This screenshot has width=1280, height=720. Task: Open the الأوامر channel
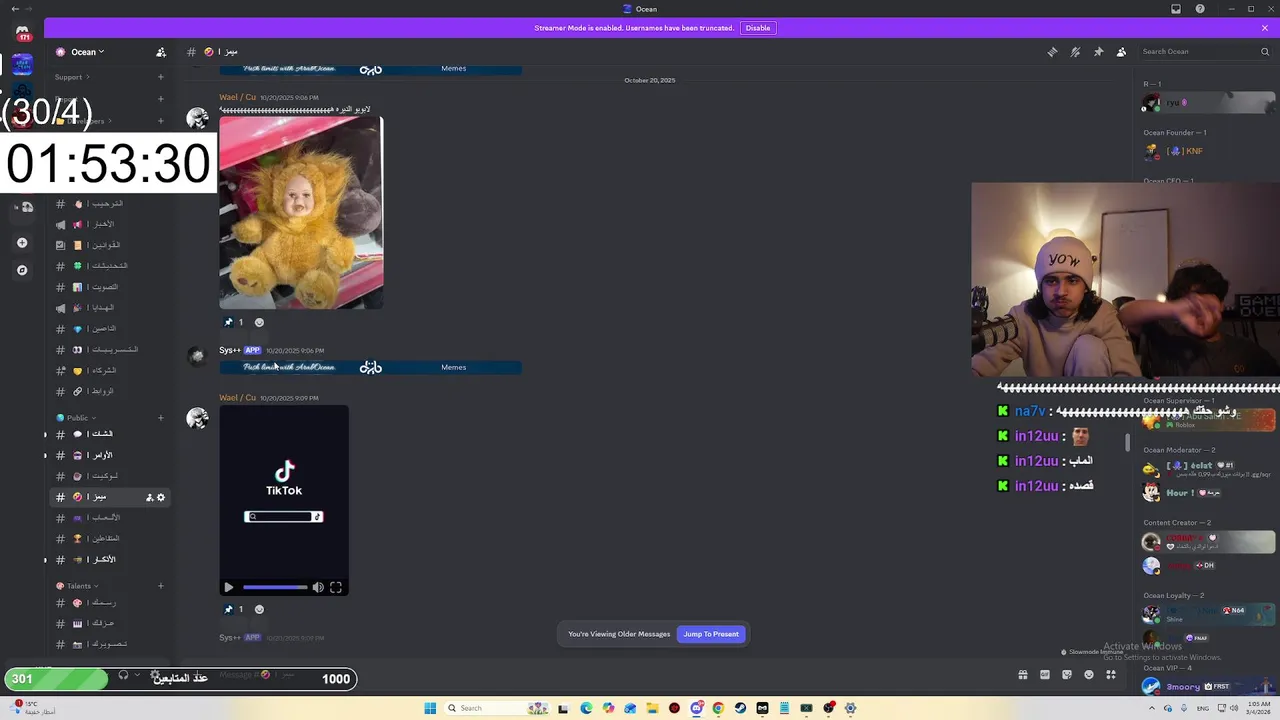110,455
